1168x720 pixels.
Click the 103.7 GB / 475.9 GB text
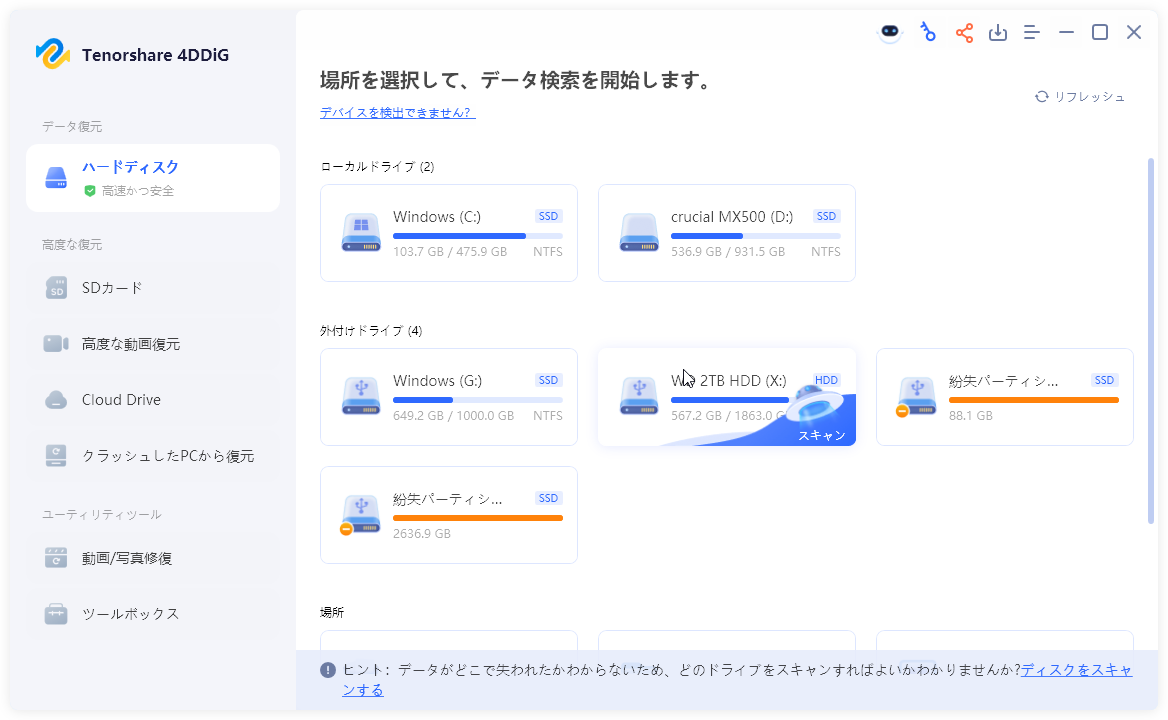point(450,252)
